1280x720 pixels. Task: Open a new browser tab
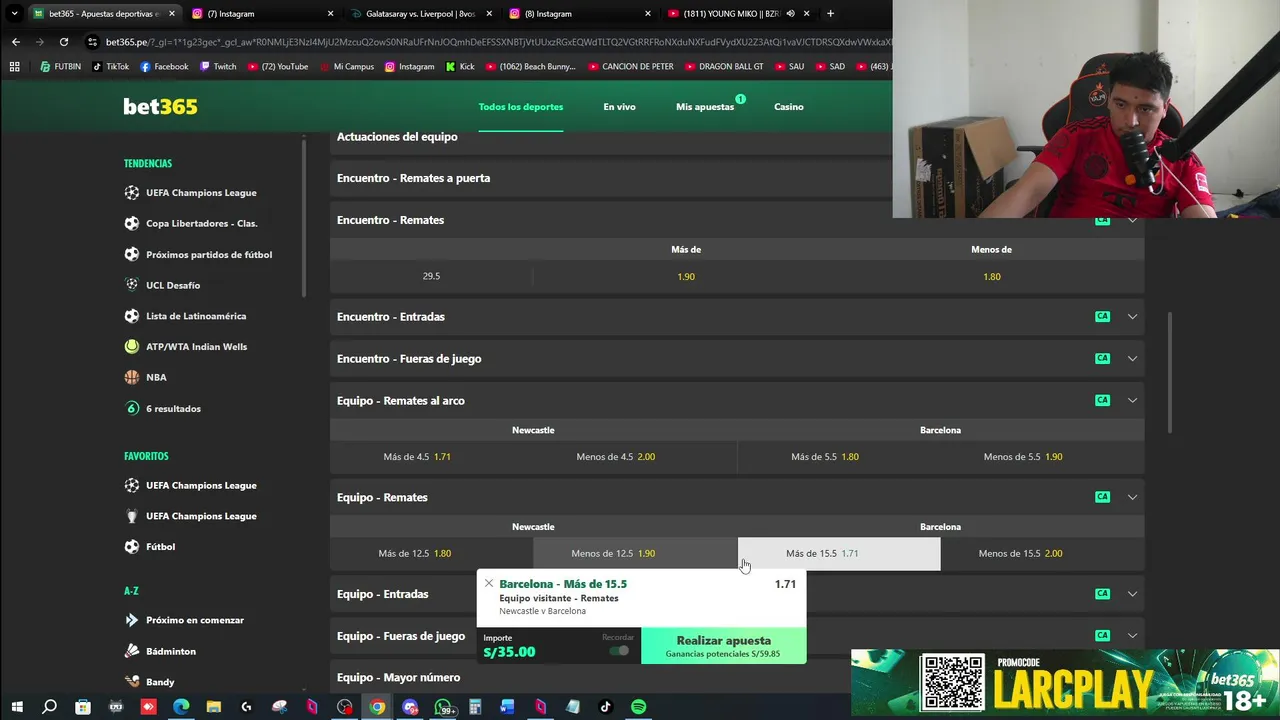pyautogui.click(x=830, y=14)
